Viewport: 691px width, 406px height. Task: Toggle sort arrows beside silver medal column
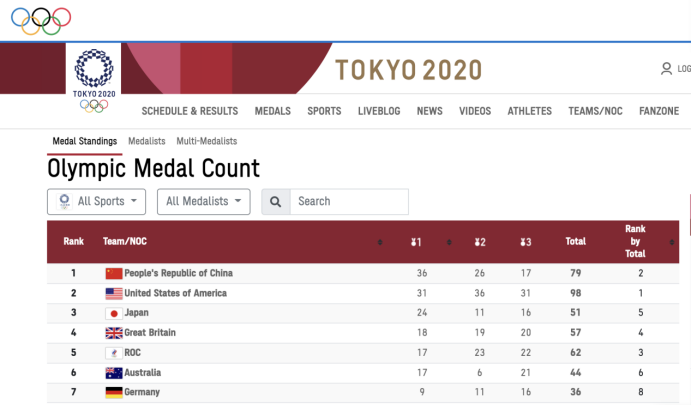pyautogui.click(x=449, y=242)
